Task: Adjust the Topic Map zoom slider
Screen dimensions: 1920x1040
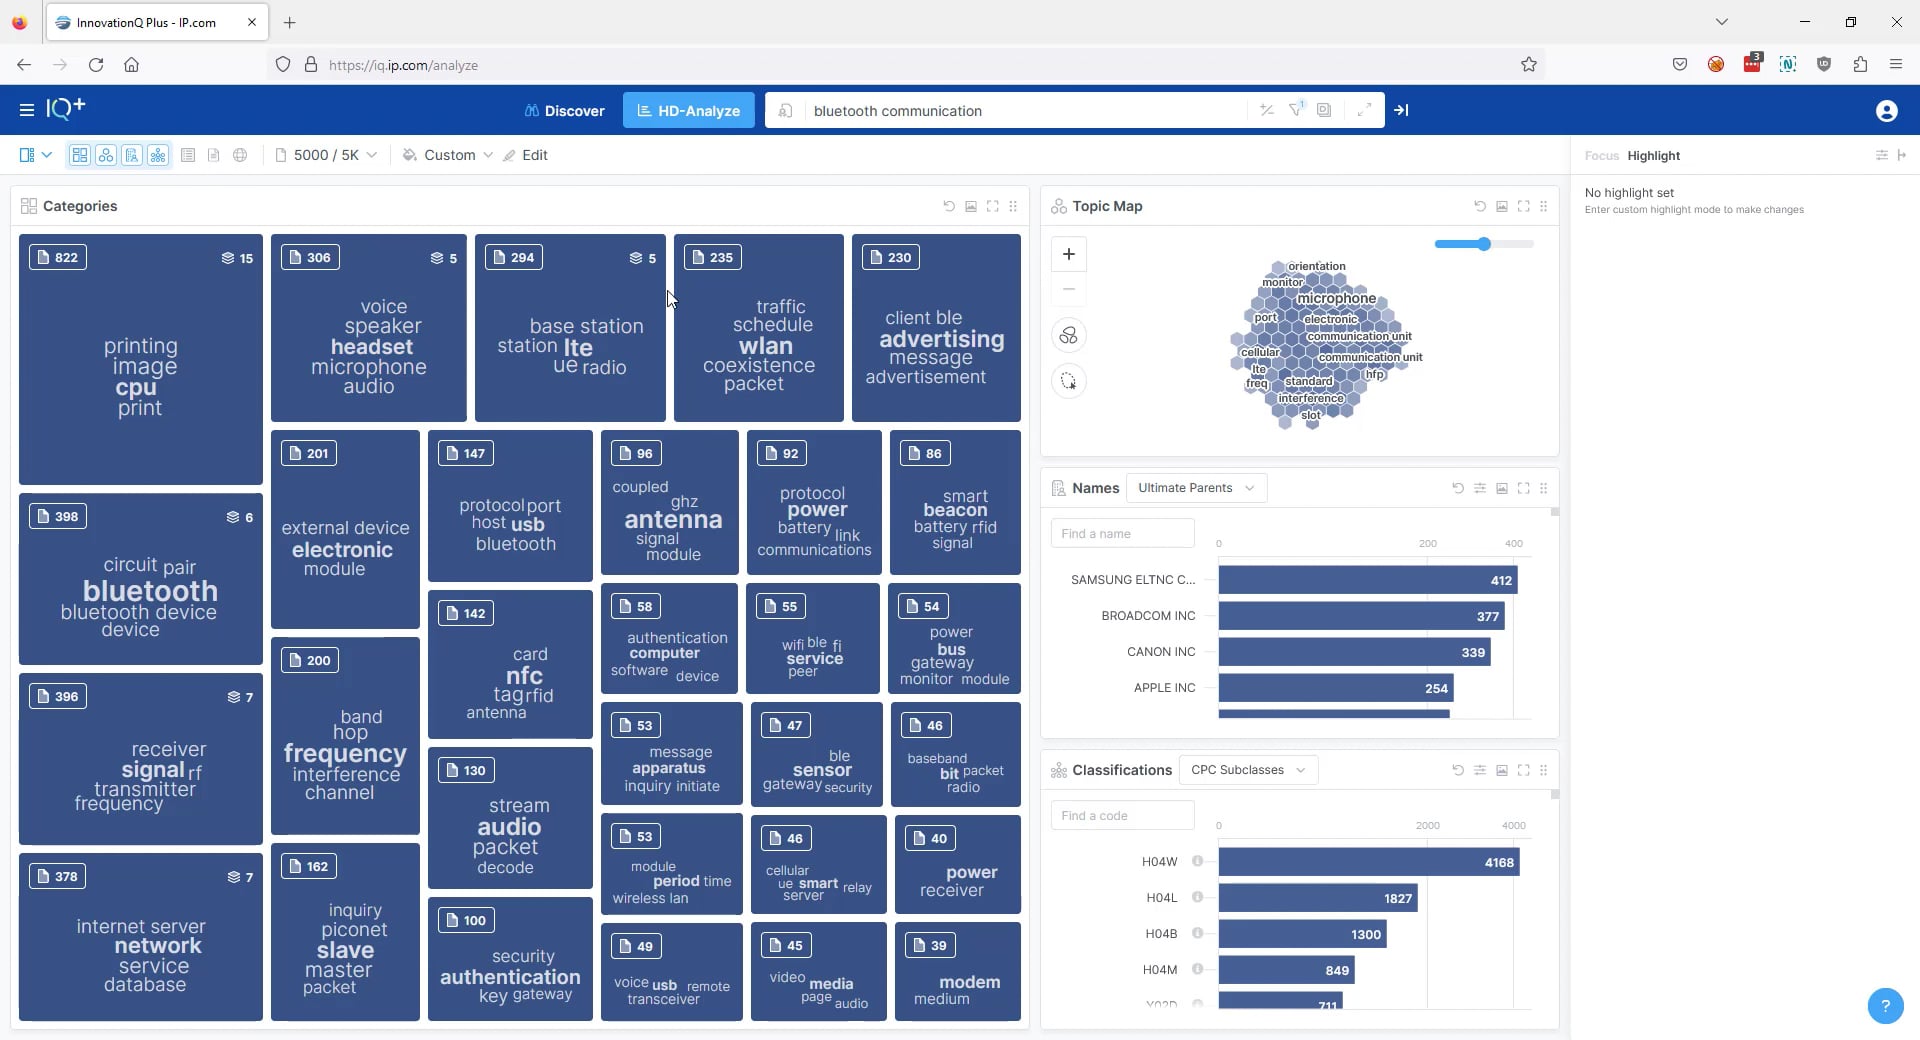Action: pyautogui.click(x=1483, y=243)
